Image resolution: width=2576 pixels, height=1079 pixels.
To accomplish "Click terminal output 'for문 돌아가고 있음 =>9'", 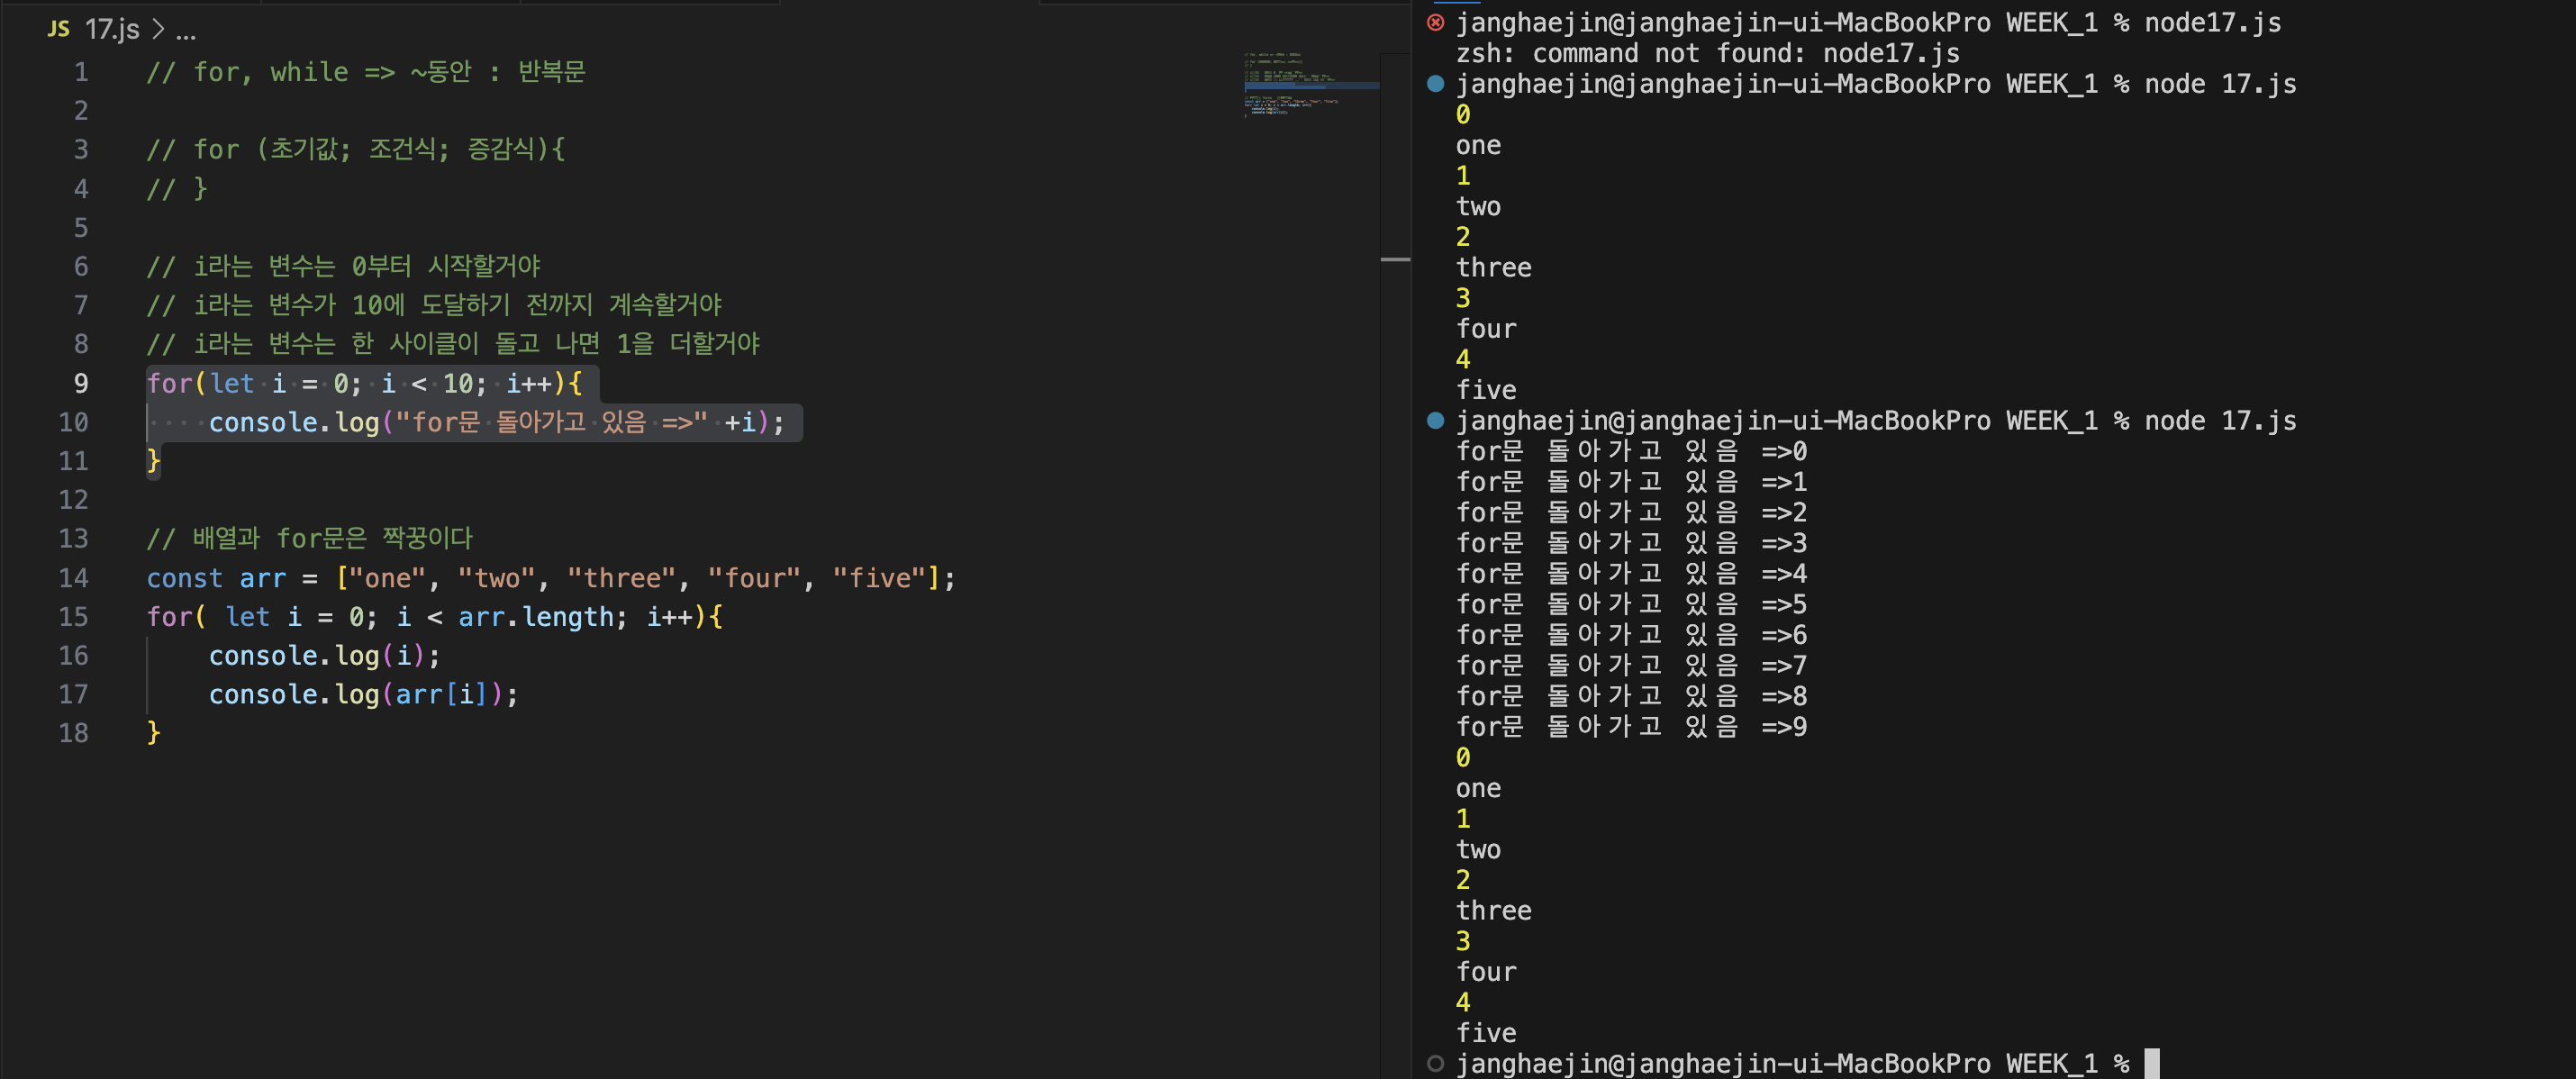I will (1631, 726).
